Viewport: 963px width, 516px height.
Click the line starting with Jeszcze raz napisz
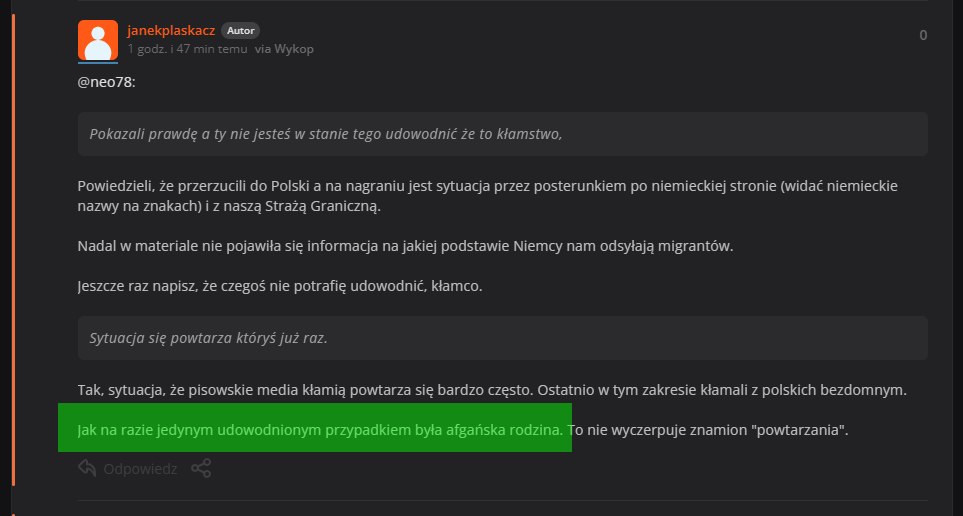click(x=280, y=286)
